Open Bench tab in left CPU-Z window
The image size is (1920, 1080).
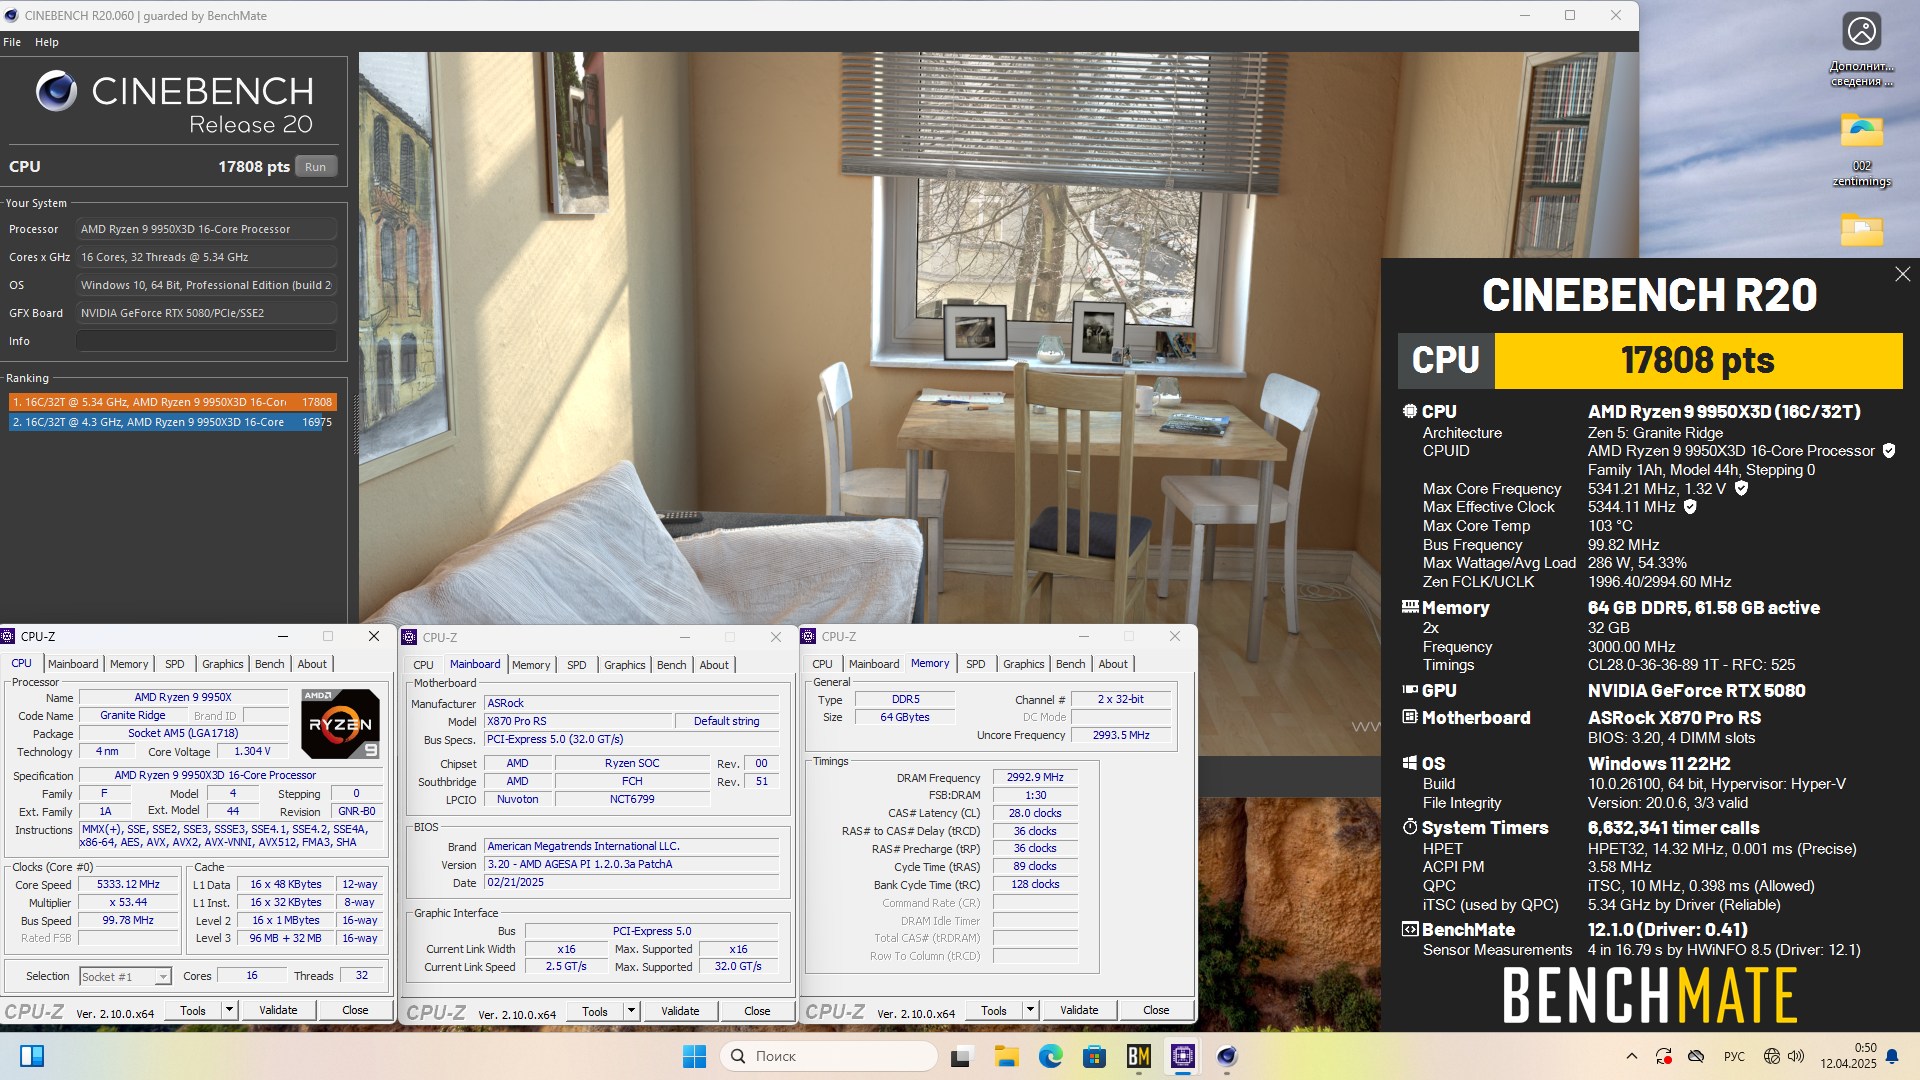tap(269, 664)
